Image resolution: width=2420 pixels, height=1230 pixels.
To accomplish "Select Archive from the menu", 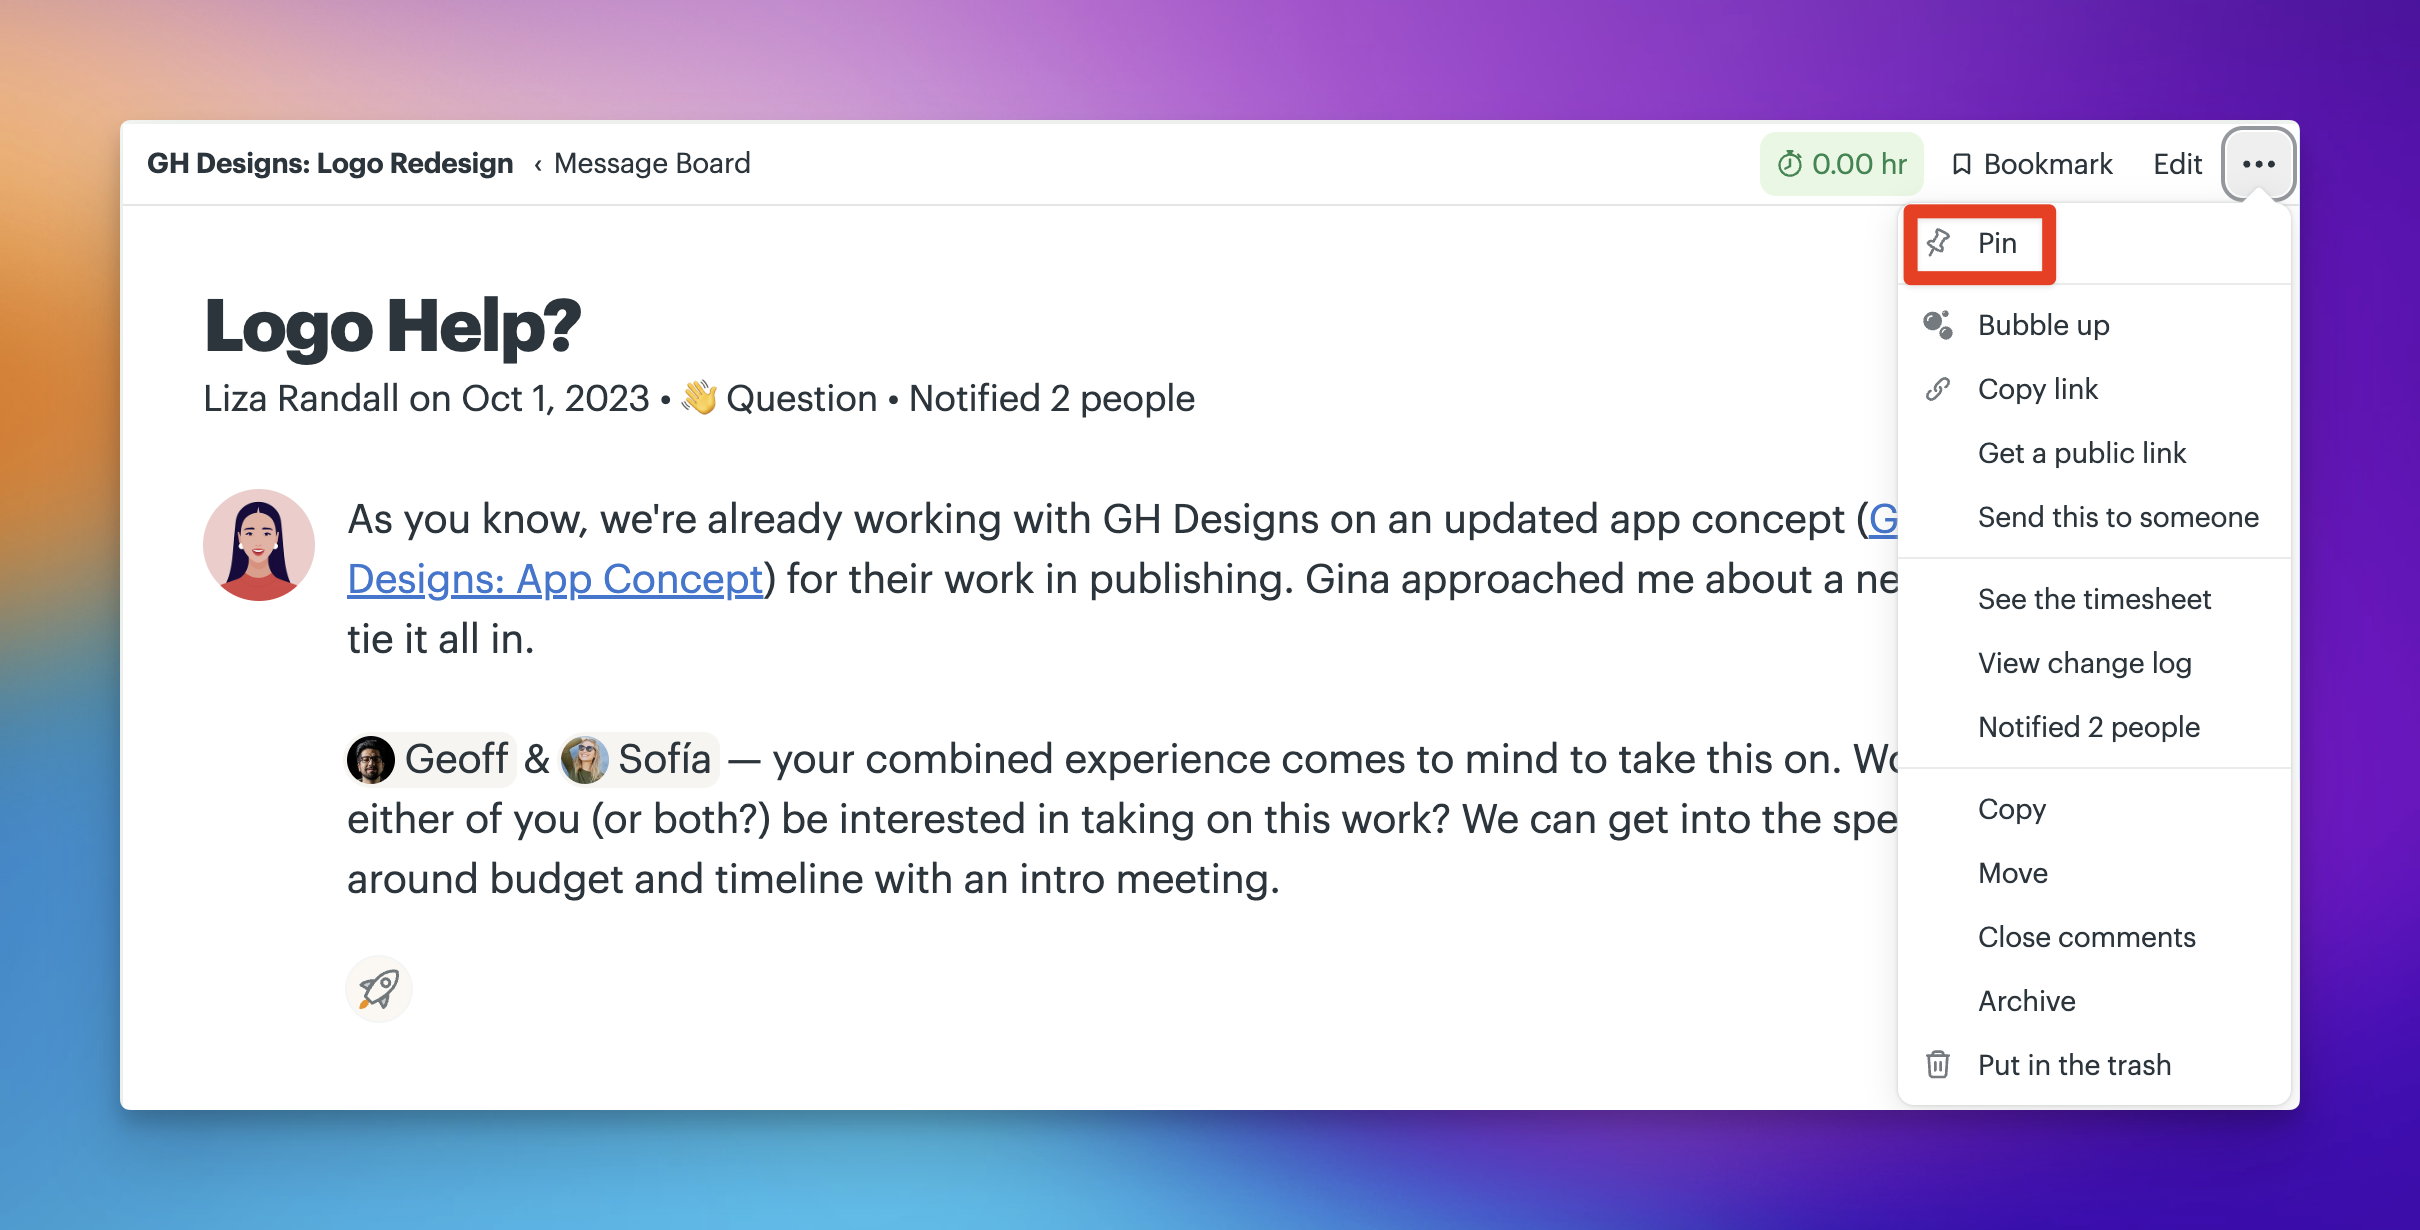I will coord(2026,1001).
